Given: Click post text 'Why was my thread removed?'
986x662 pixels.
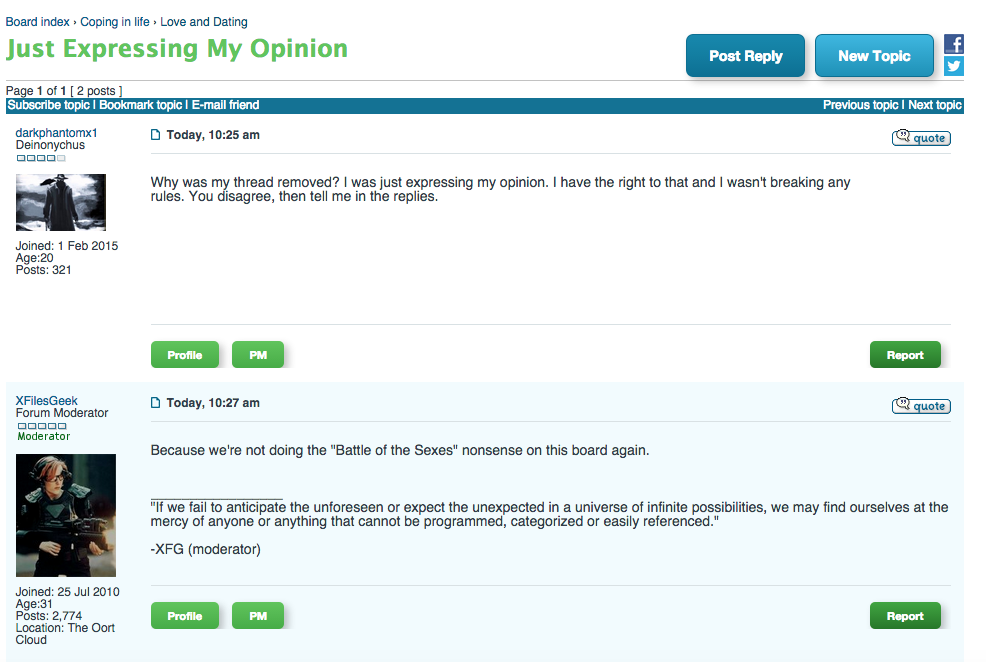Looking at the screenshot, I should tap(245, 182).
